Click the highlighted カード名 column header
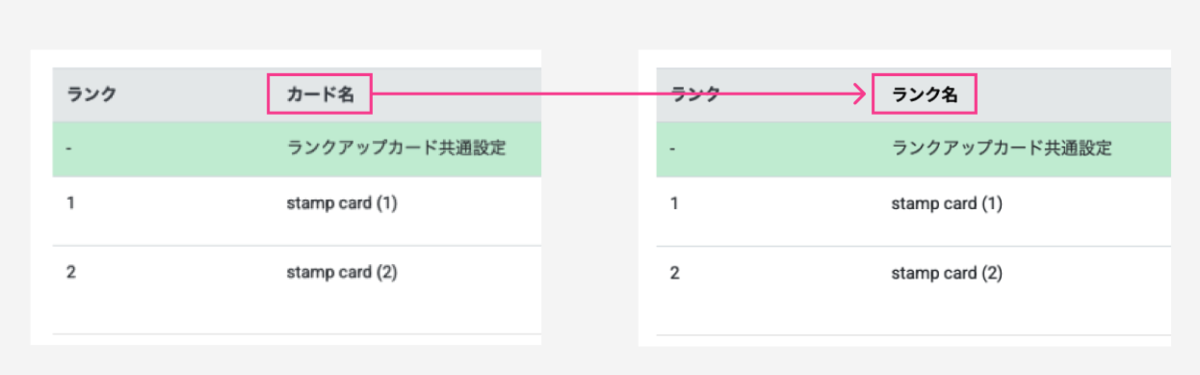Image resolution: width=1200 pixels, height=375 pixels. [320, 95]
